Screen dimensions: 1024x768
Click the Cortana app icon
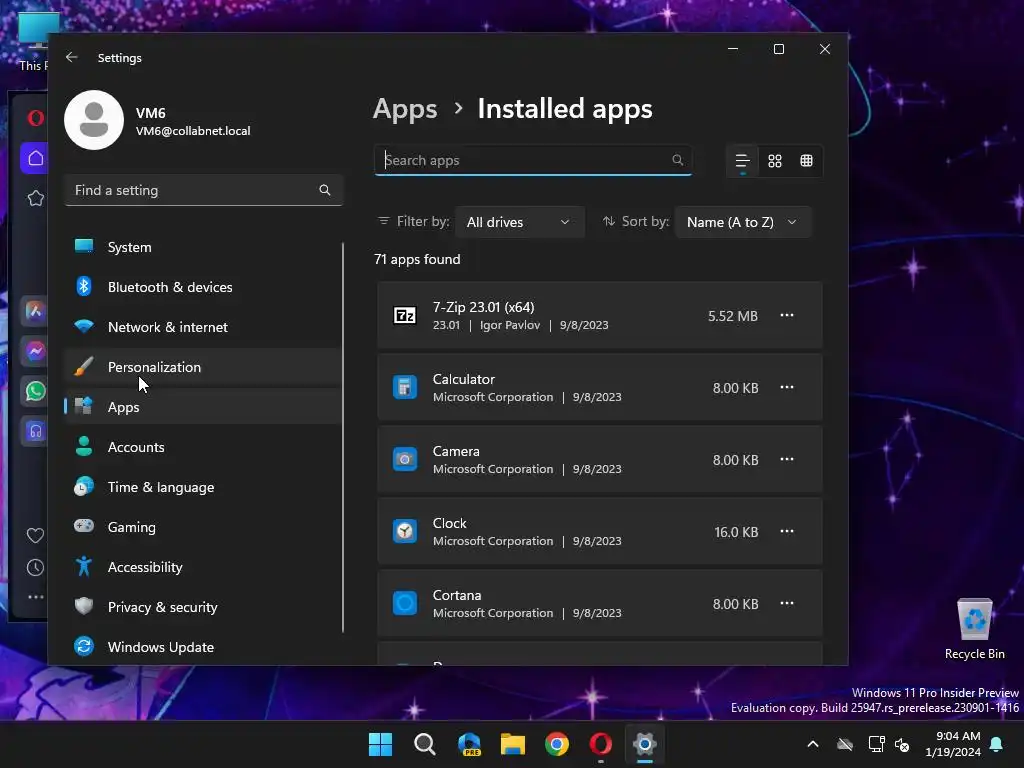click(x=405, y=603)
